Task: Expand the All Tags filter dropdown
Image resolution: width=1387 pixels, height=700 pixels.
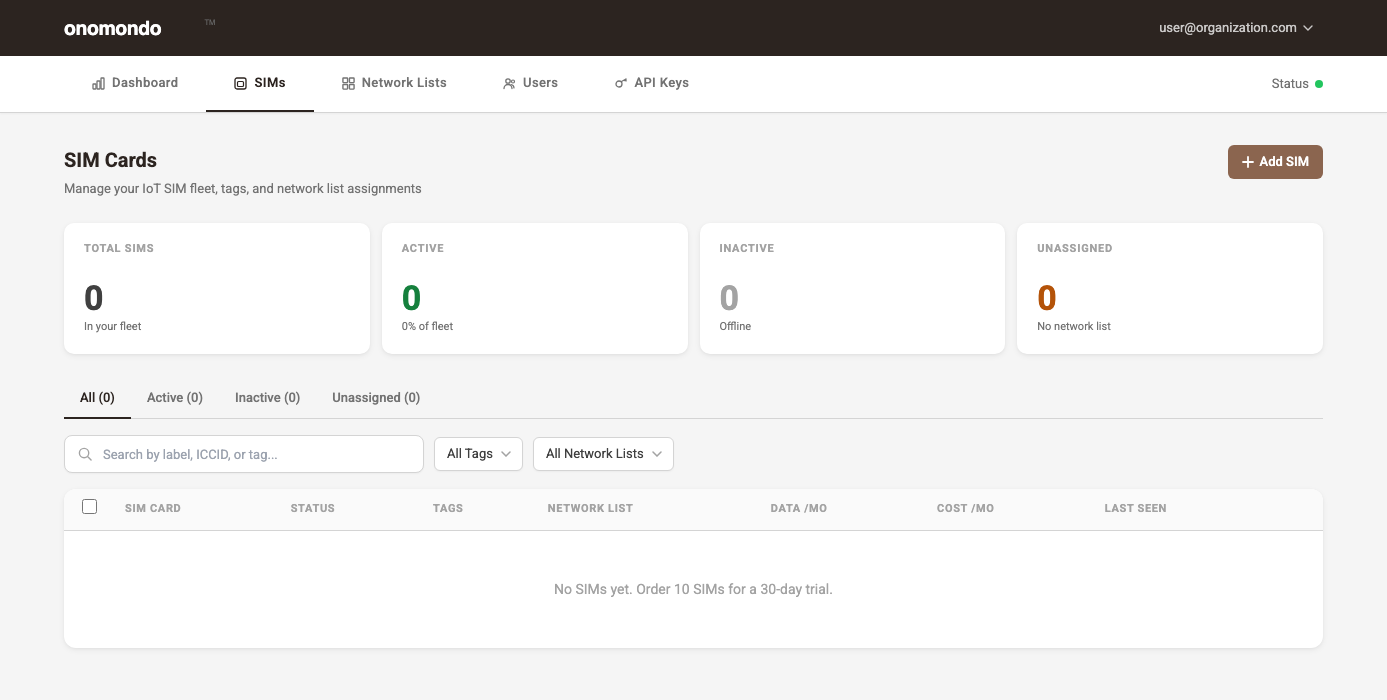Action: click(x=478, y=454)
